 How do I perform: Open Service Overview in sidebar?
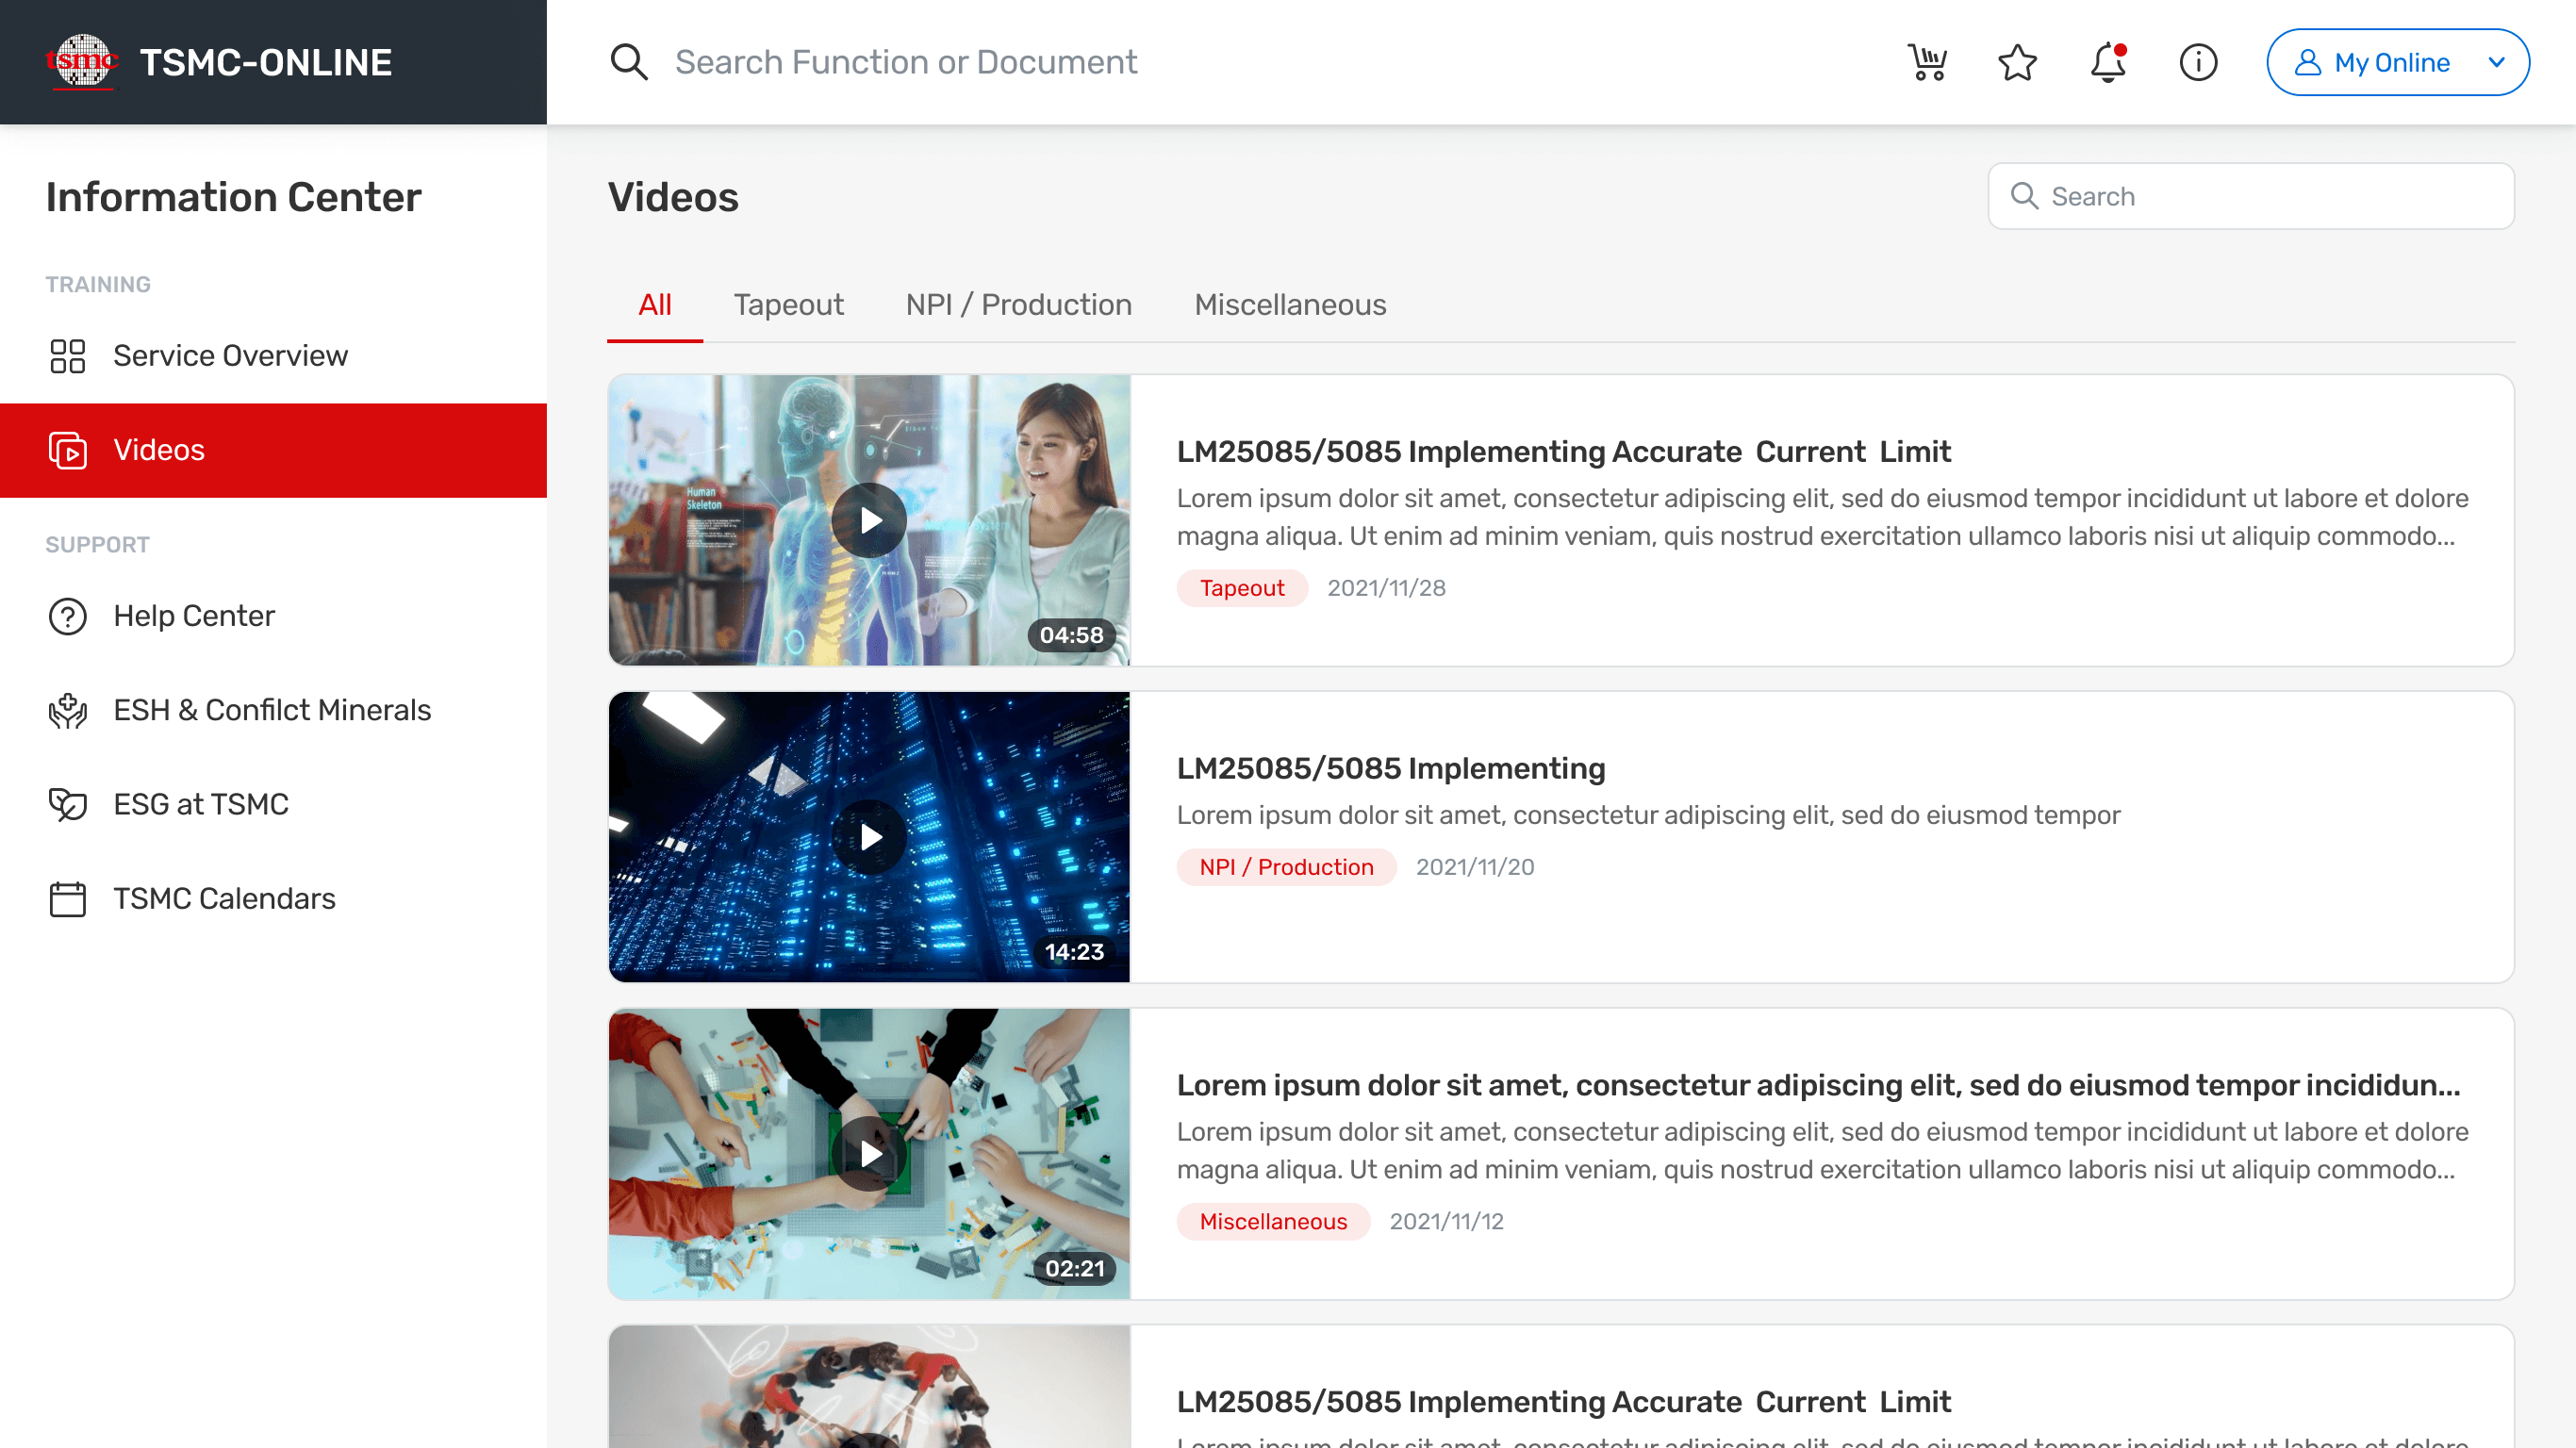point(273,356)
